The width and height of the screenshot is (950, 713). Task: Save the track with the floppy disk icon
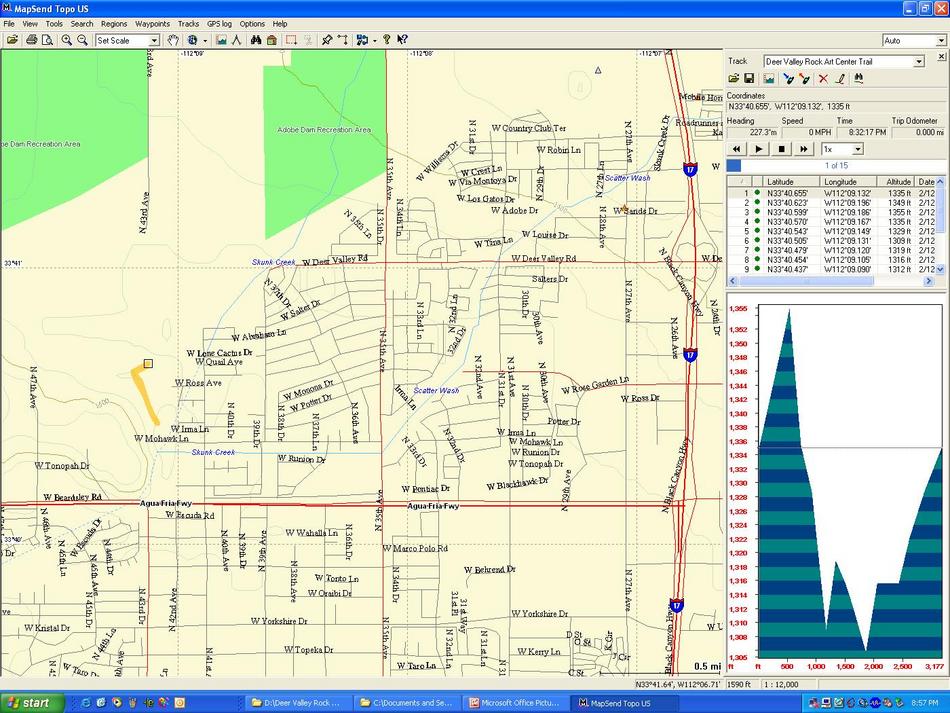(x=749, y=78)
